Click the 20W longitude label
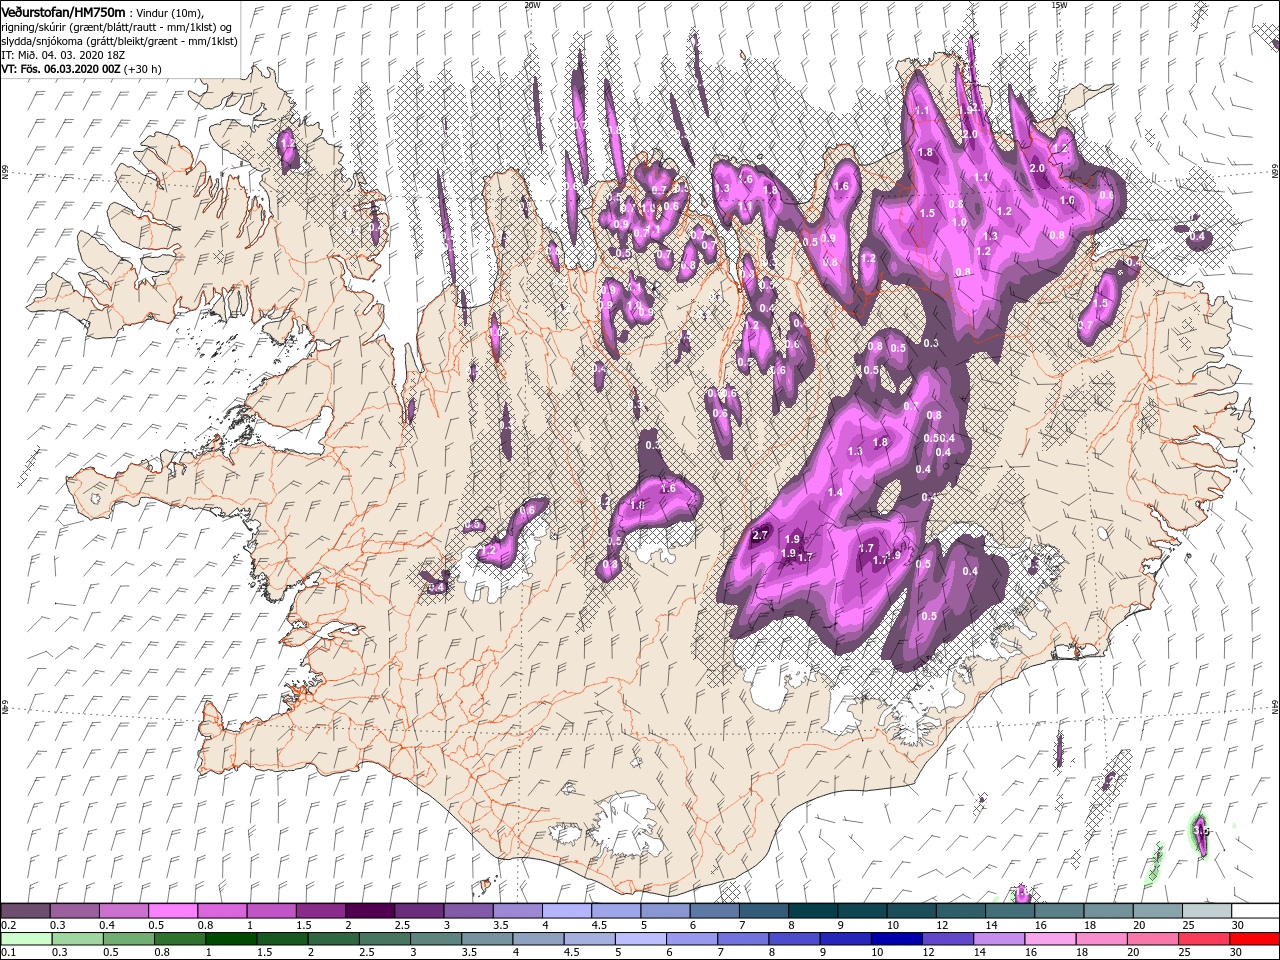This screenshot has width=1280, height=960. (x=532, y=5)
